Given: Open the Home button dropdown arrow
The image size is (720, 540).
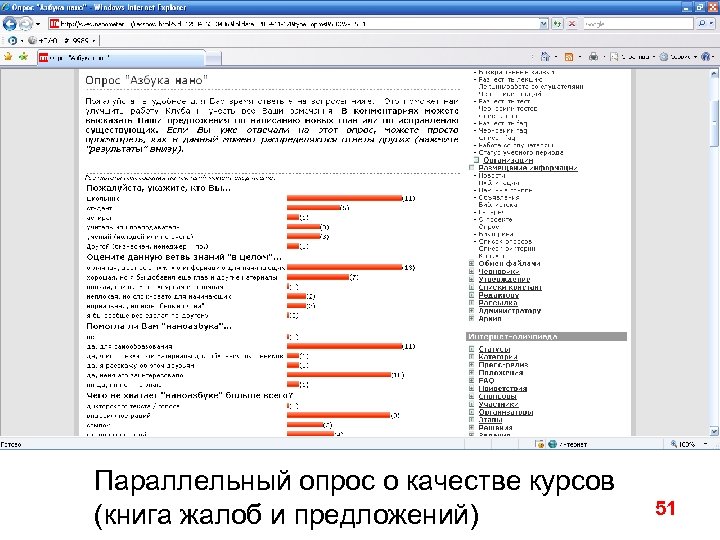Looking at the screenshot, I should point(556,57).
